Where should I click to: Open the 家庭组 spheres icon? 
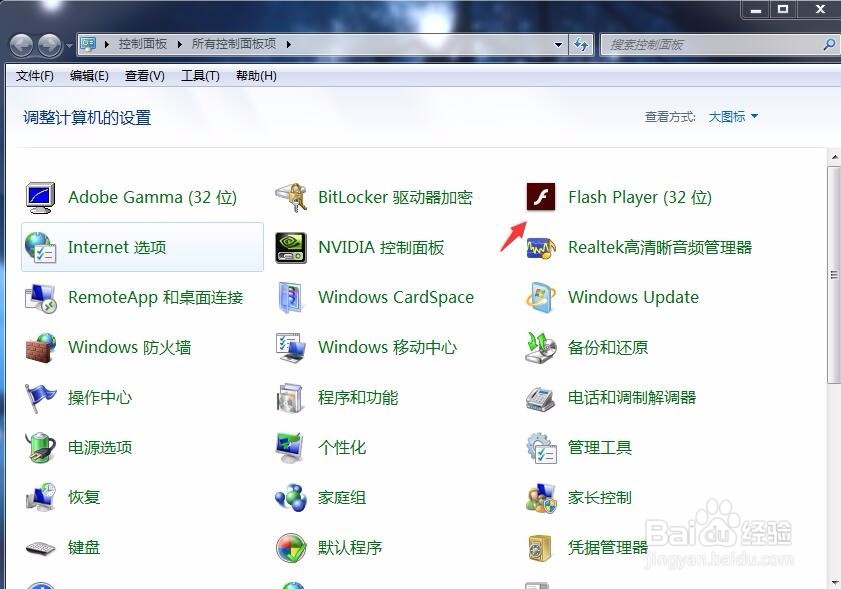point(291,498)
